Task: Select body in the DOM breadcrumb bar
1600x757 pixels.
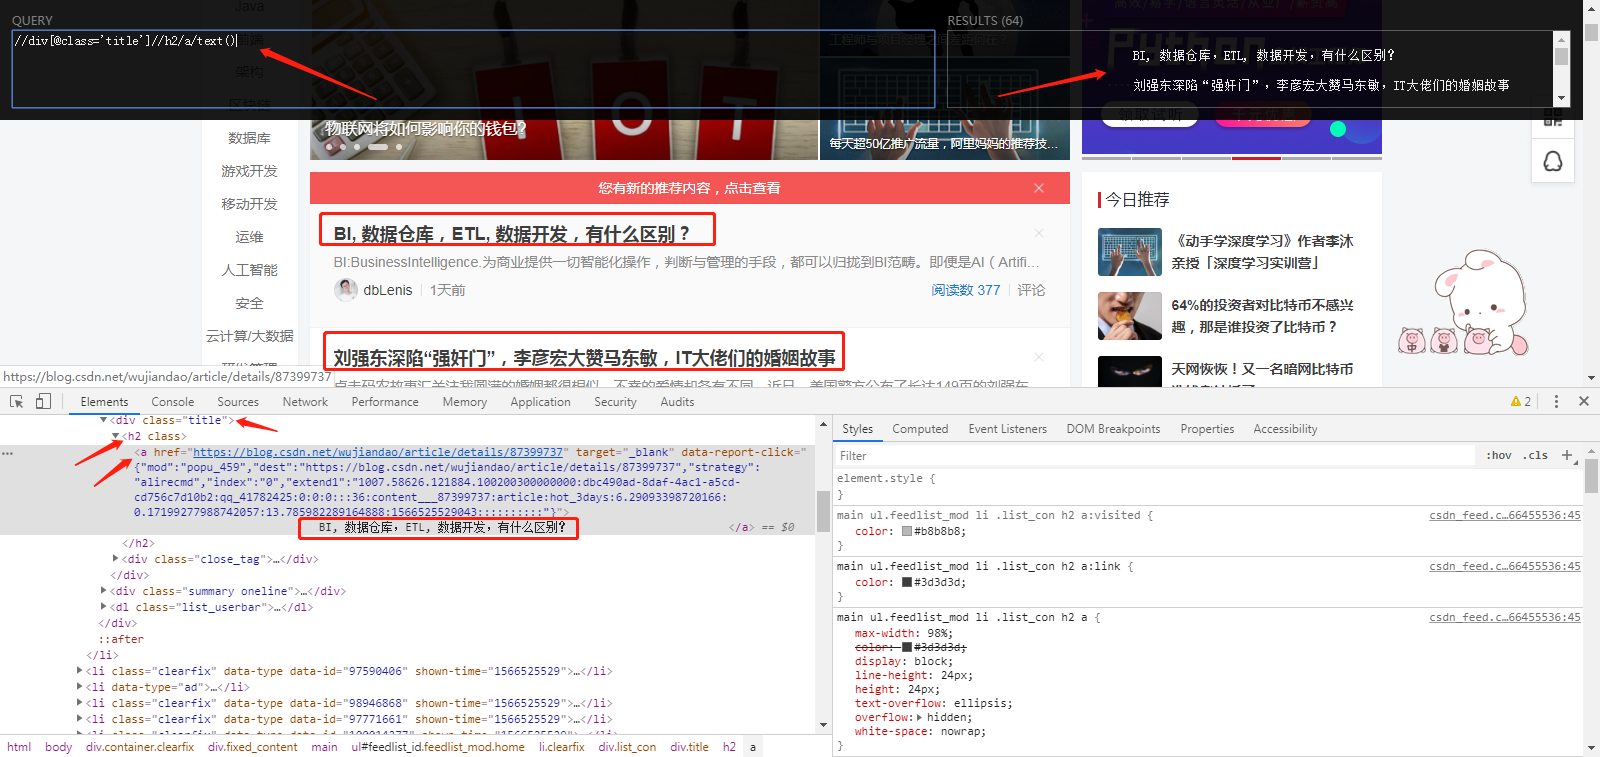Action: pos(58,747)
